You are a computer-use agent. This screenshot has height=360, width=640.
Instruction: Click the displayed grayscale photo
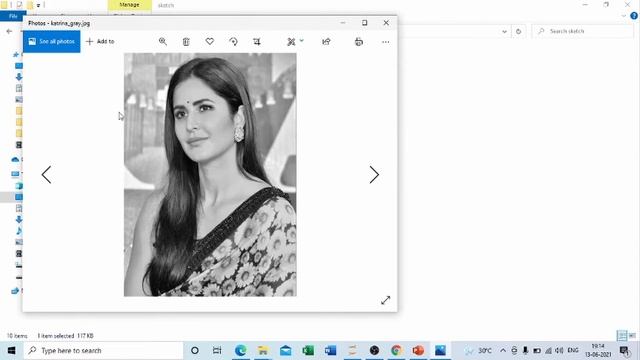(210, 175)
